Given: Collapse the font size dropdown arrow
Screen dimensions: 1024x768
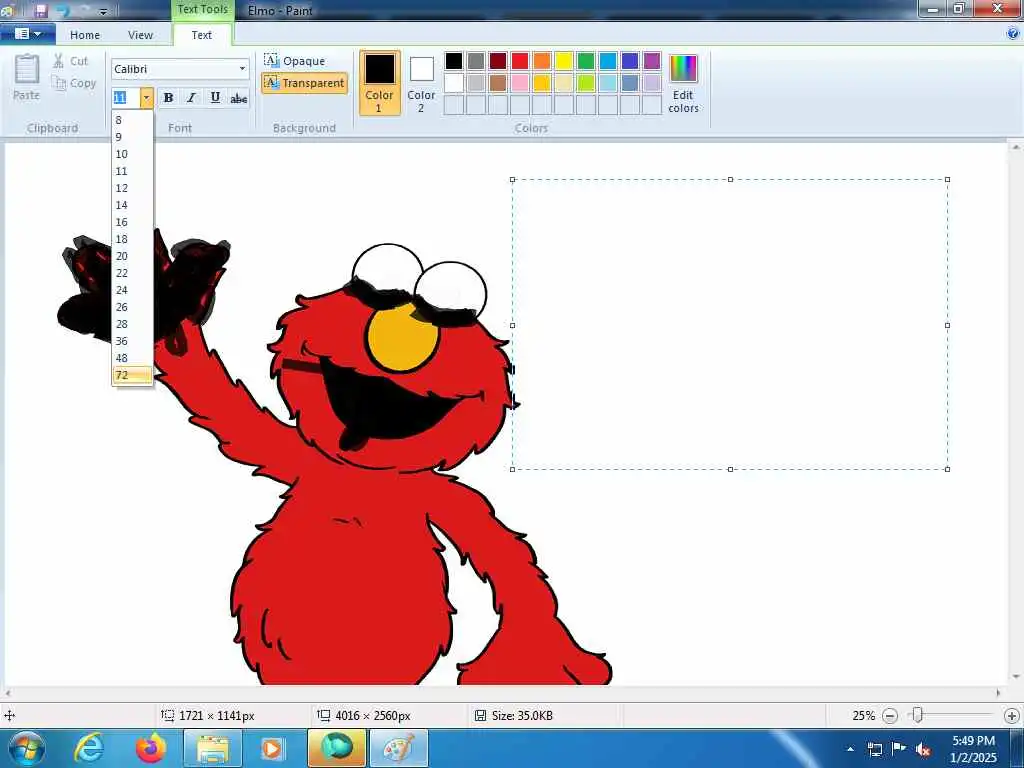Looking at the screenshot, I should 146,98.
